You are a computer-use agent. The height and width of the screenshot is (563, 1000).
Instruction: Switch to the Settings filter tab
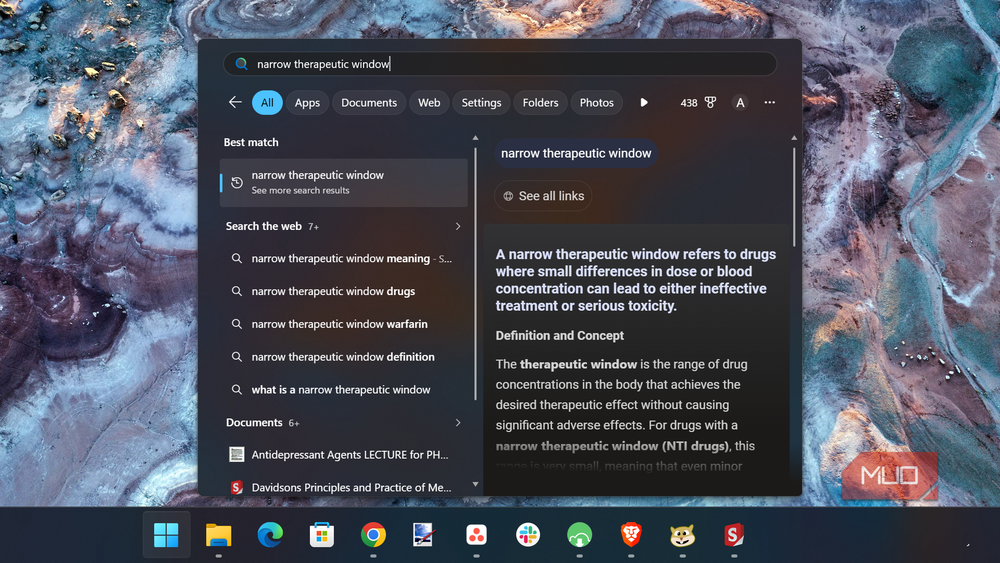(x=482, y=103)
